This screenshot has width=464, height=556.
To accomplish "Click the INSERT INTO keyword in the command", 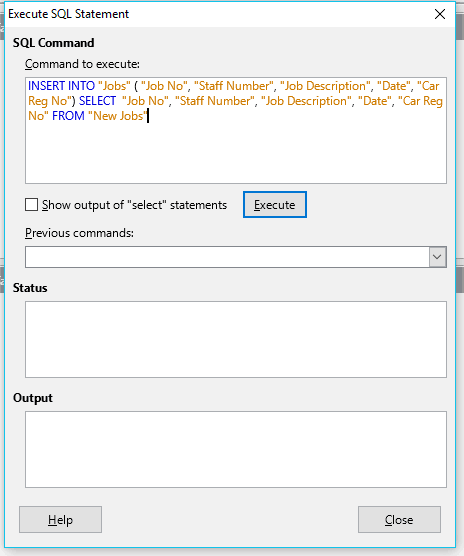I will click(61, 86).
